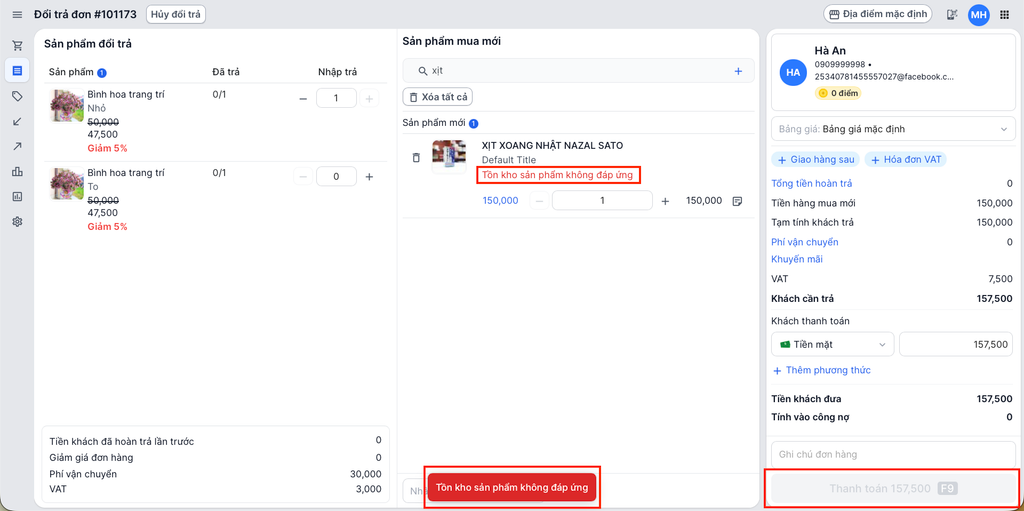Click the plus icon in product search bar
Viewport: 1024px width, 511px height.
738,71
